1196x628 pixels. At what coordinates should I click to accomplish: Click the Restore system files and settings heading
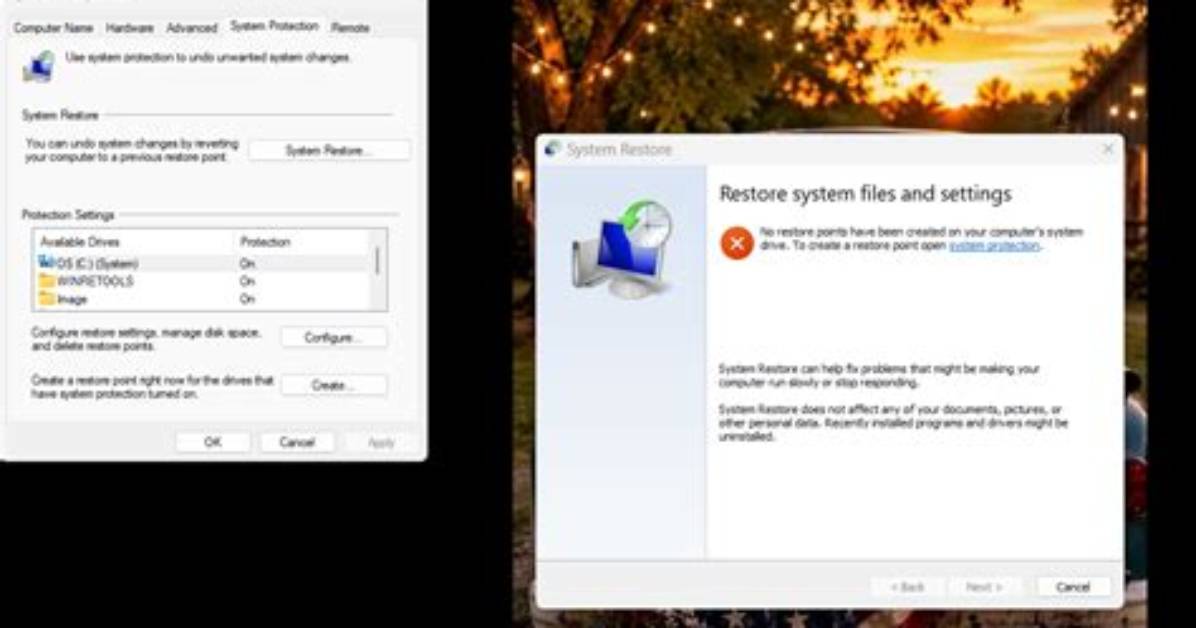click(865, 194)
